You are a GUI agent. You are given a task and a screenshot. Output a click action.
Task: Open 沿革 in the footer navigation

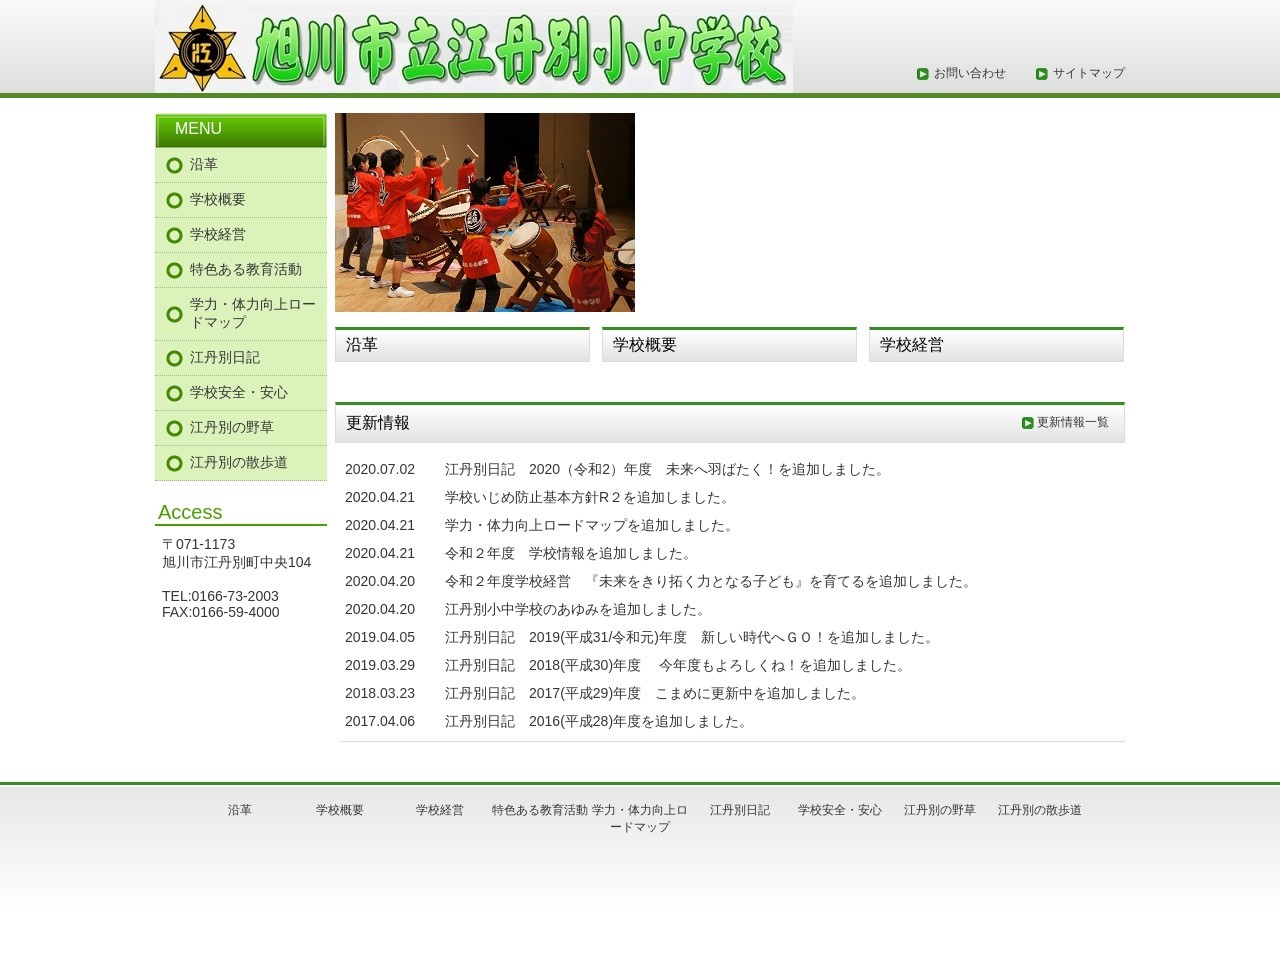pyautogui.click(x=240, y=810)
